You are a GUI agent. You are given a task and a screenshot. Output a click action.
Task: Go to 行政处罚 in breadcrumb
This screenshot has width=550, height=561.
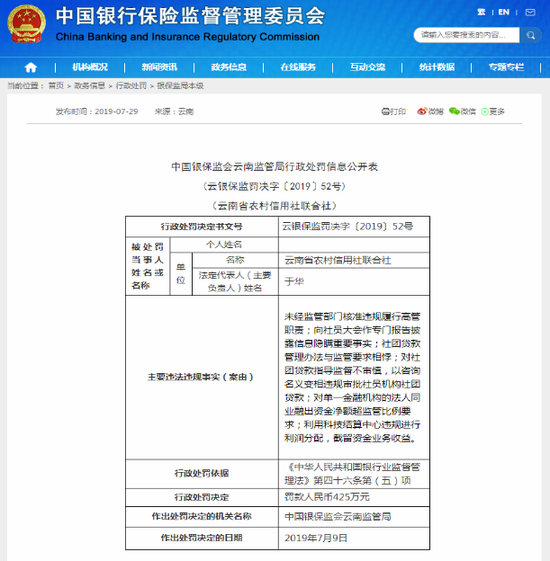[x=131, y=86]
